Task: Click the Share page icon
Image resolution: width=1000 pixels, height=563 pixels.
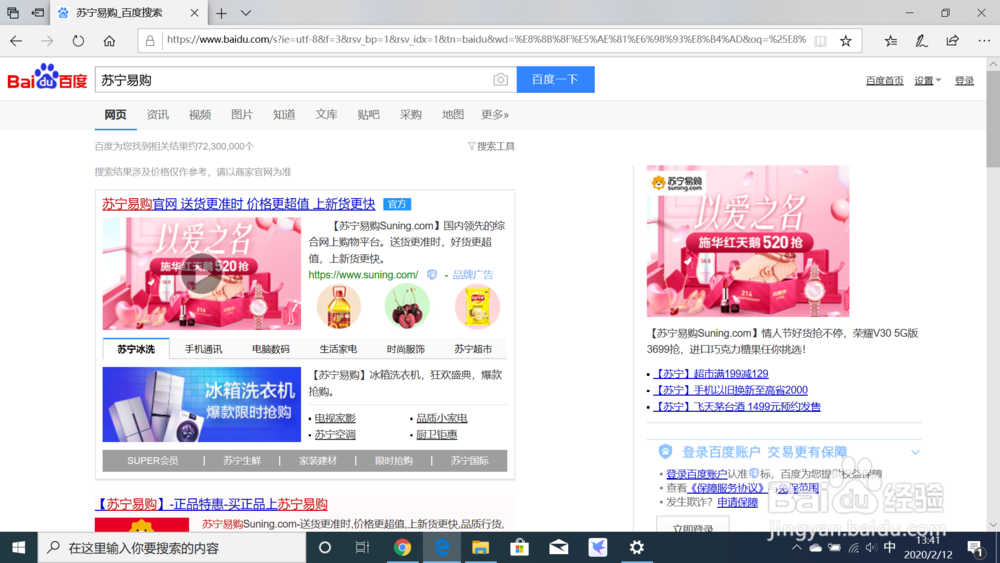Action: click(x=953, y=41)
